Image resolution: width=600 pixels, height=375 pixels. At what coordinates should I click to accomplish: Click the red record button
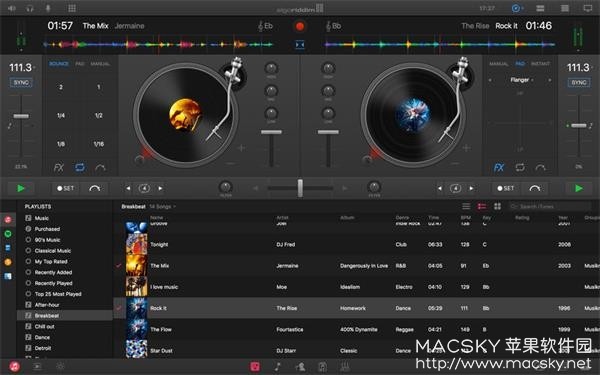click(x=300, y=26)
